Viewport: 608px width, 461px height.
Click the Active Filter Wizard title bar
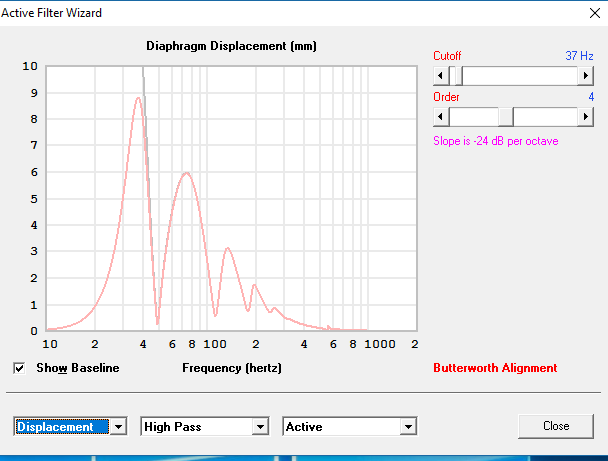pyautogui.click(x=250, y=14)
